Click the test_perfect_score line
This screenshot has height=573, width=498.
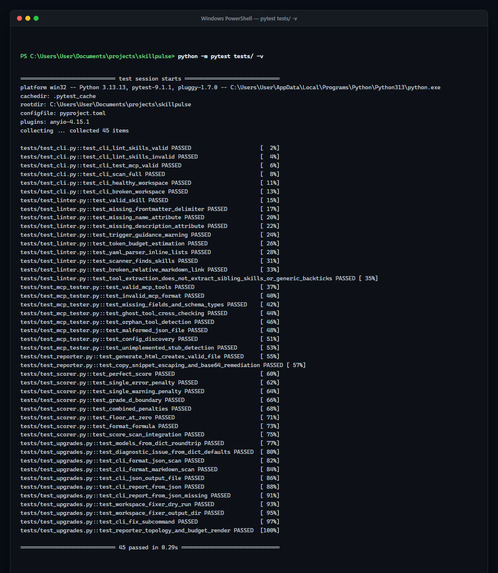pos(150,374)
